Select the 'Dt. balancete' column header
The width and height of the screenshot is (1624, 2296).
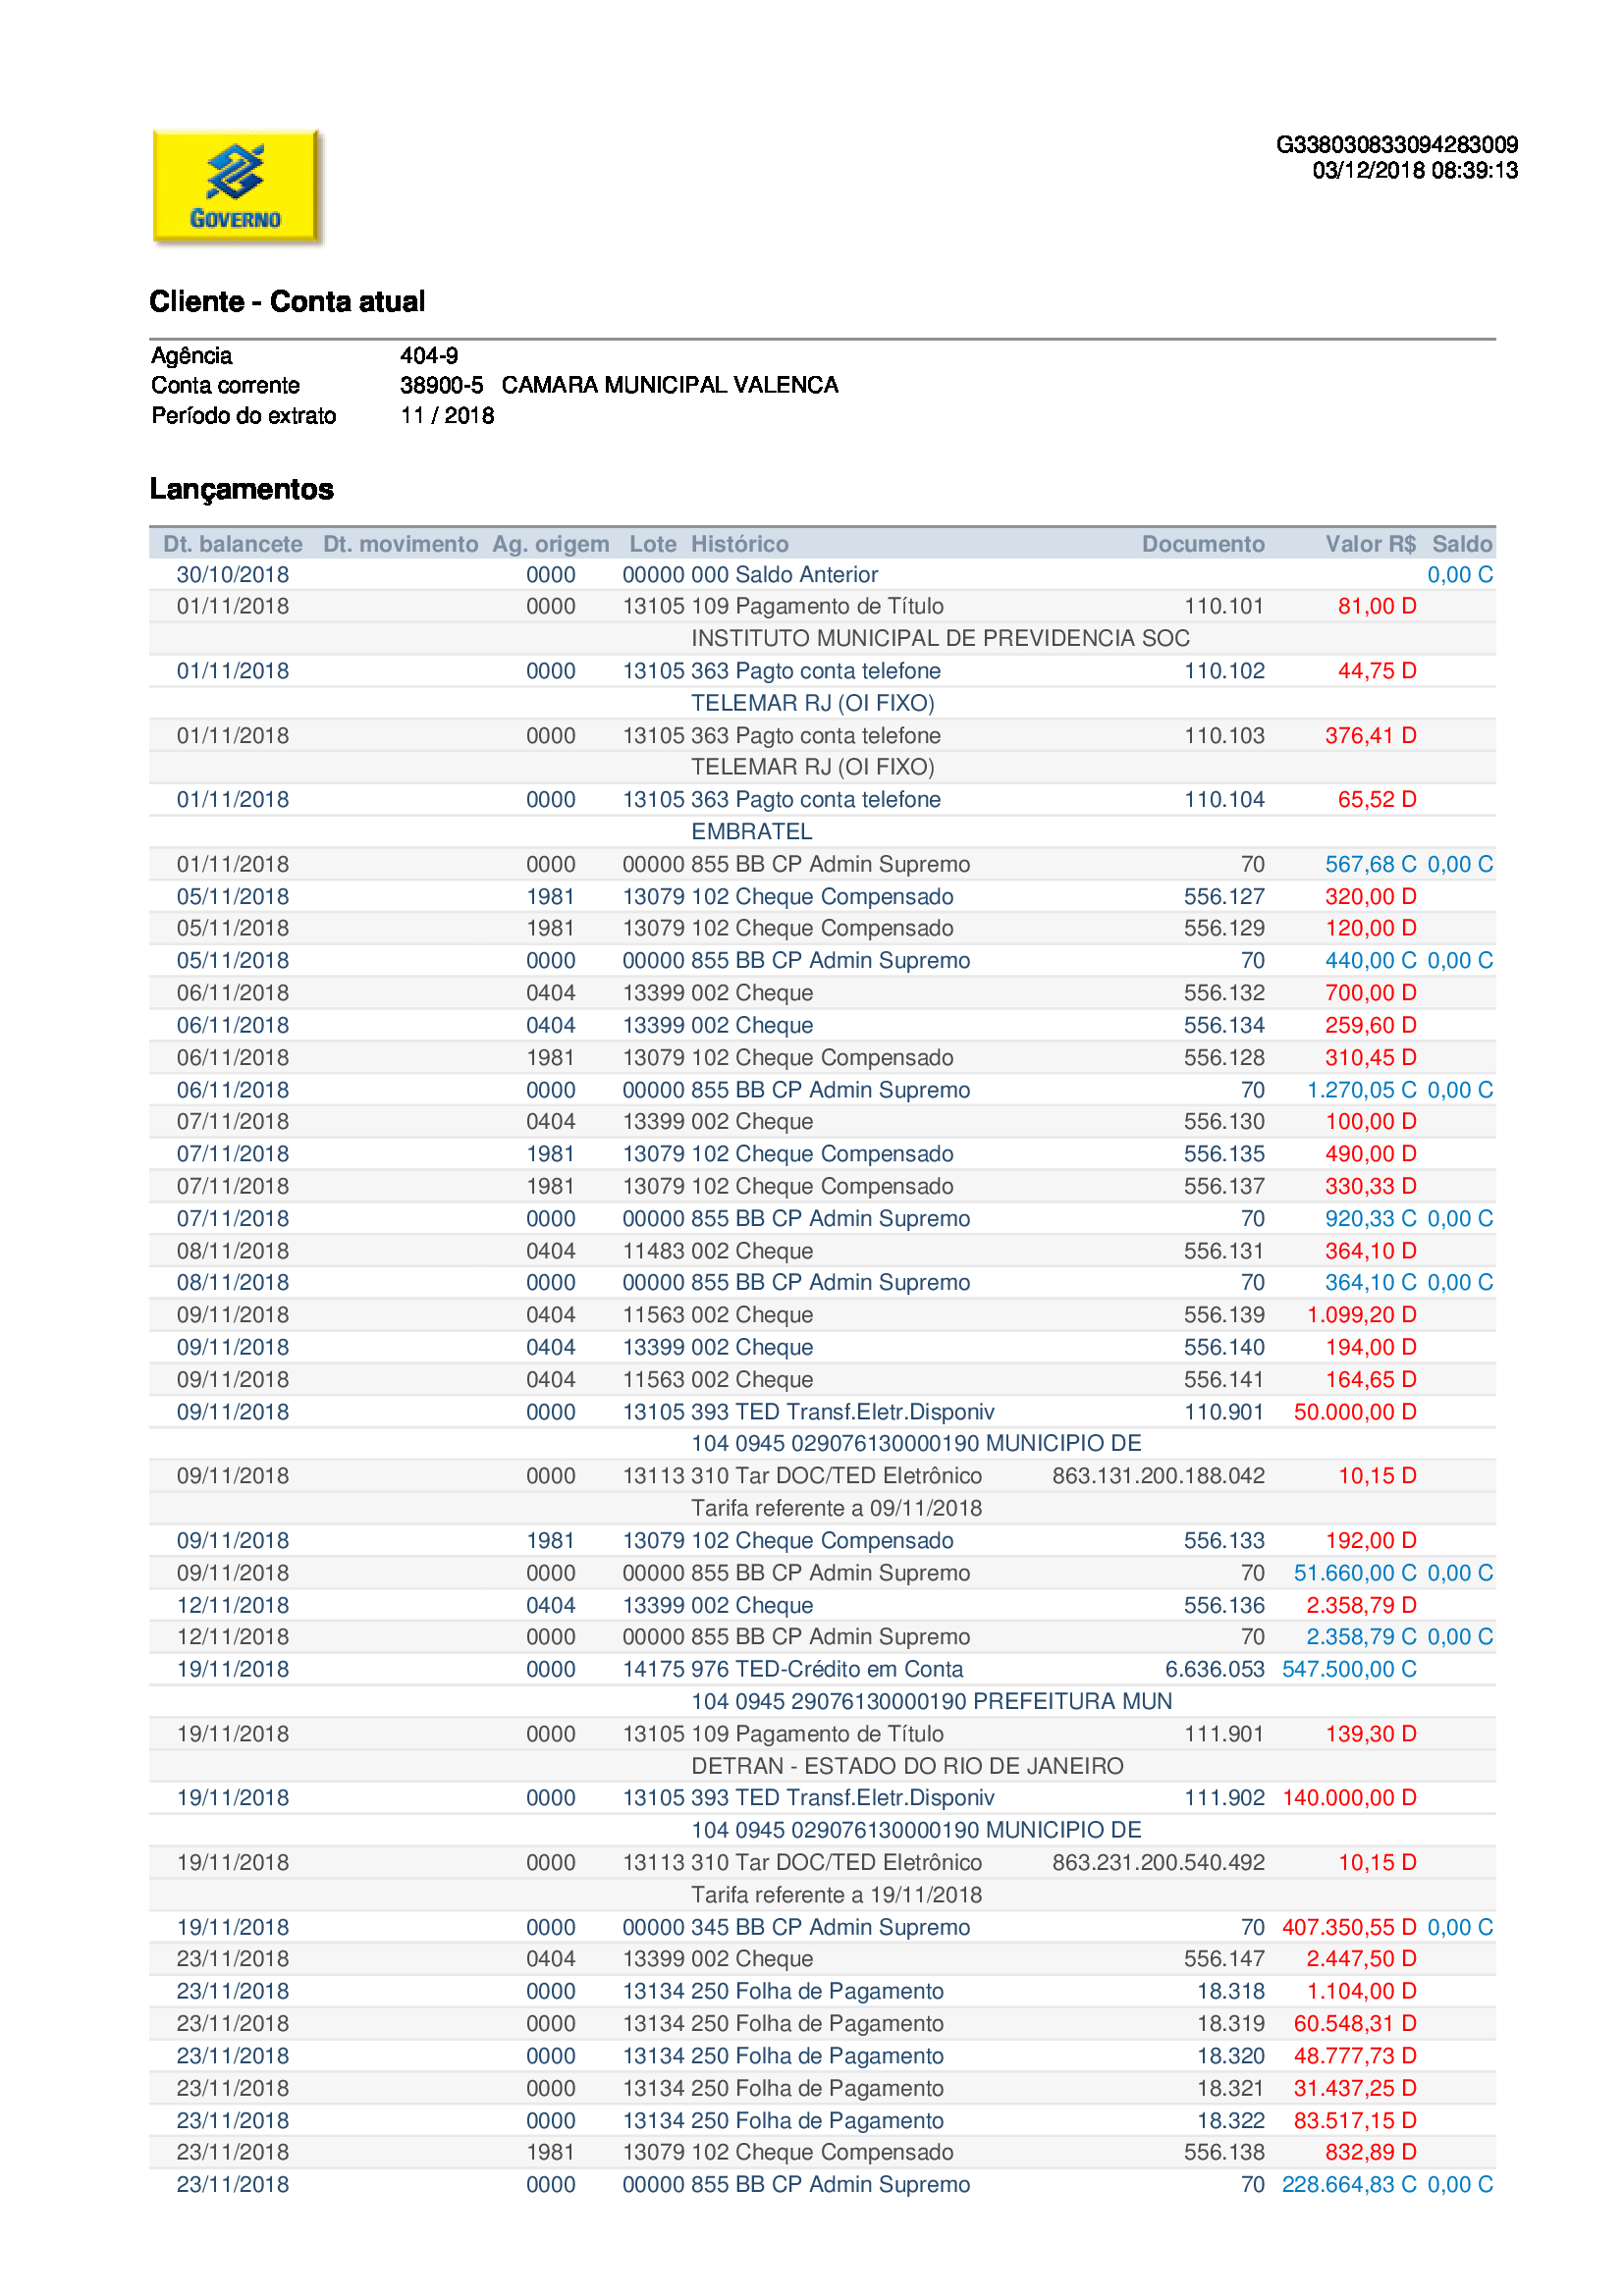(233, 544)
